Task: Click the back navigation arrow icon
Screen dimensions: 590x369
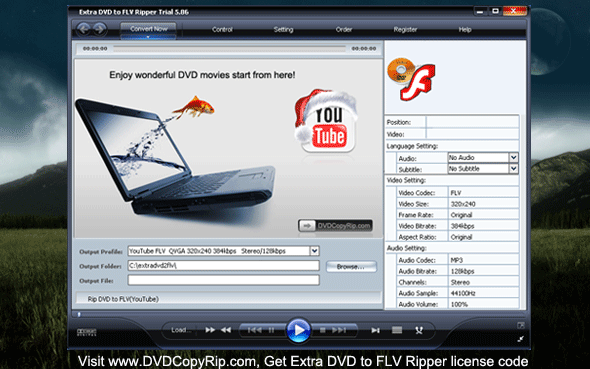Action: (84, 29)
